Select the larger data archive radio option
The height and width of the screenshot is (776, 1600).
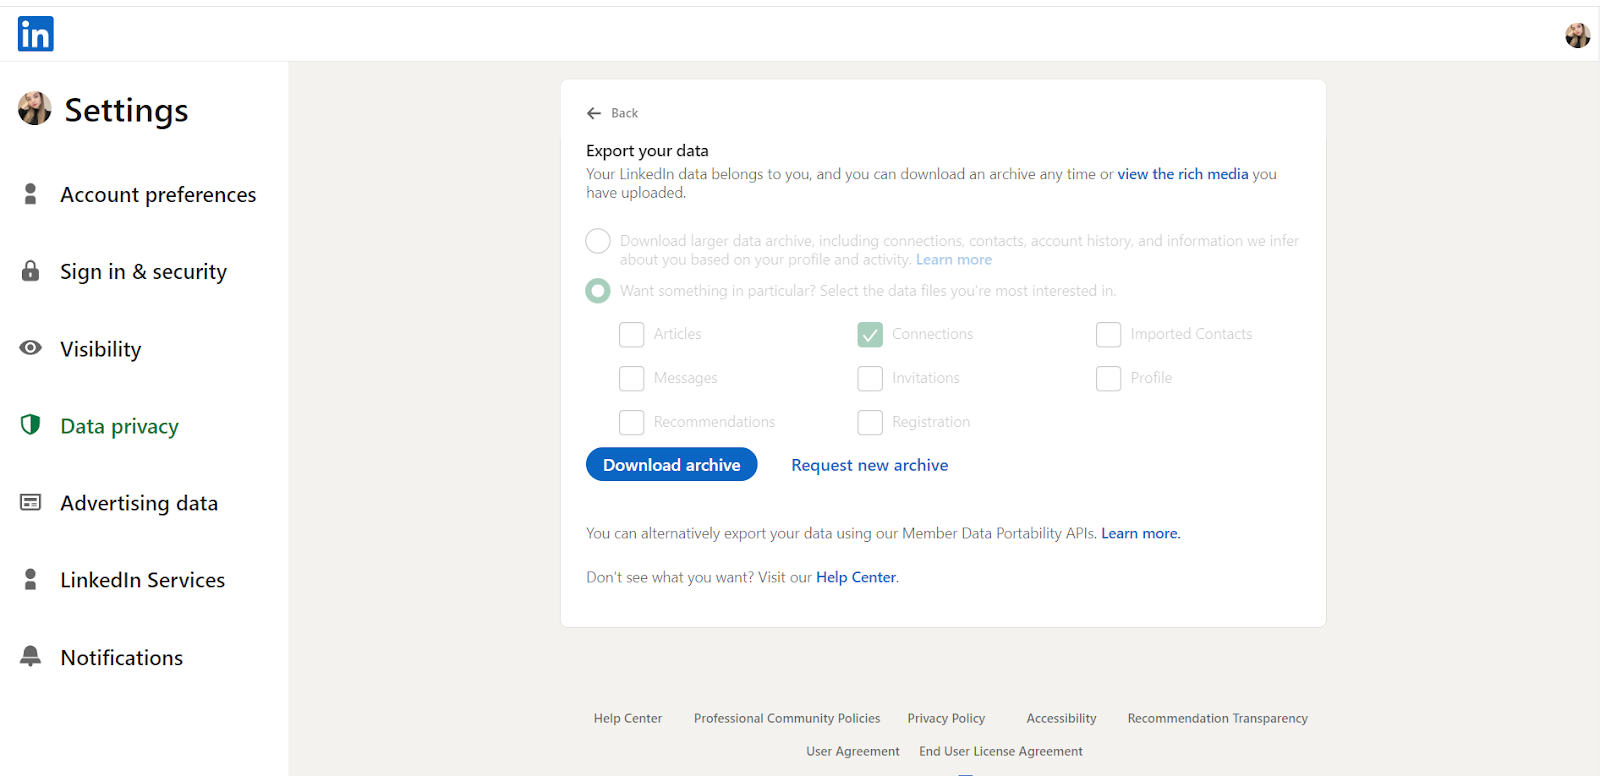(598, 241)
